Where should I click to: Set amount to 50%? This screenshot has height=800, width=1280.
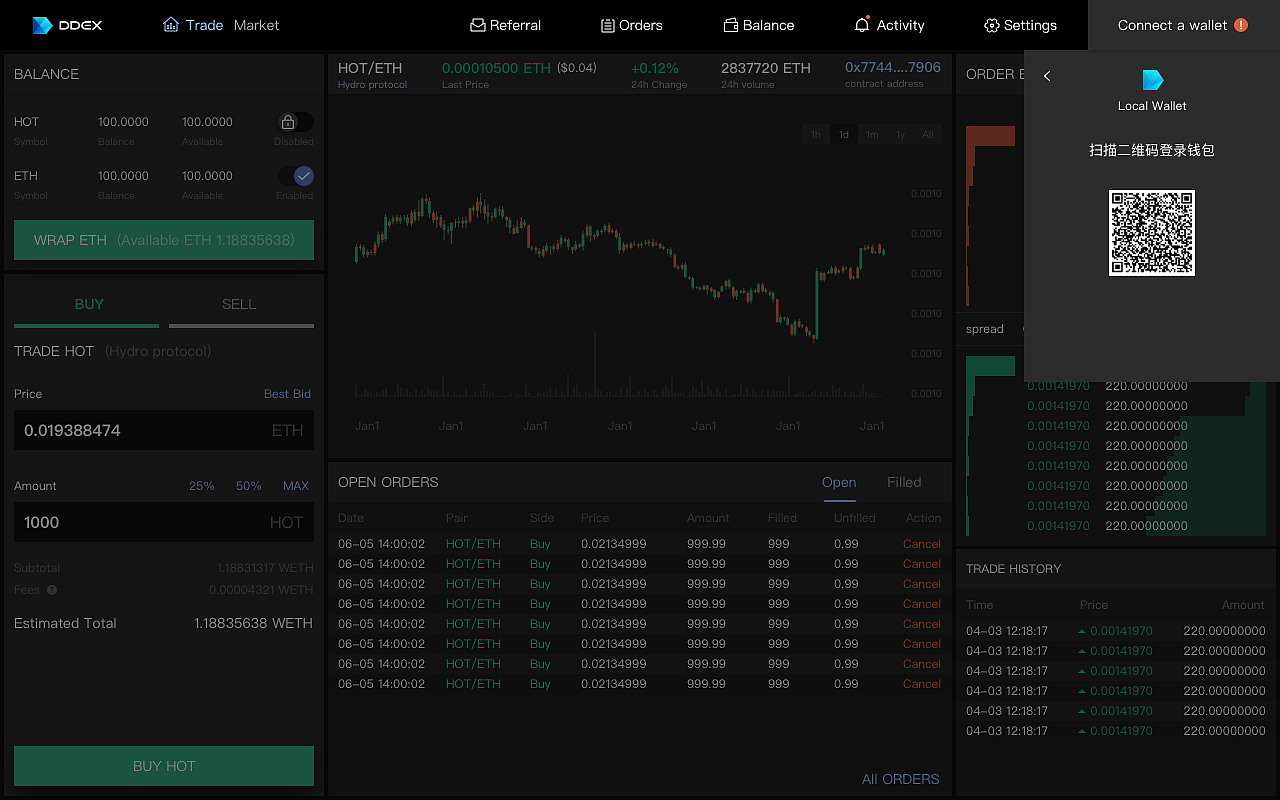[249, 486]
